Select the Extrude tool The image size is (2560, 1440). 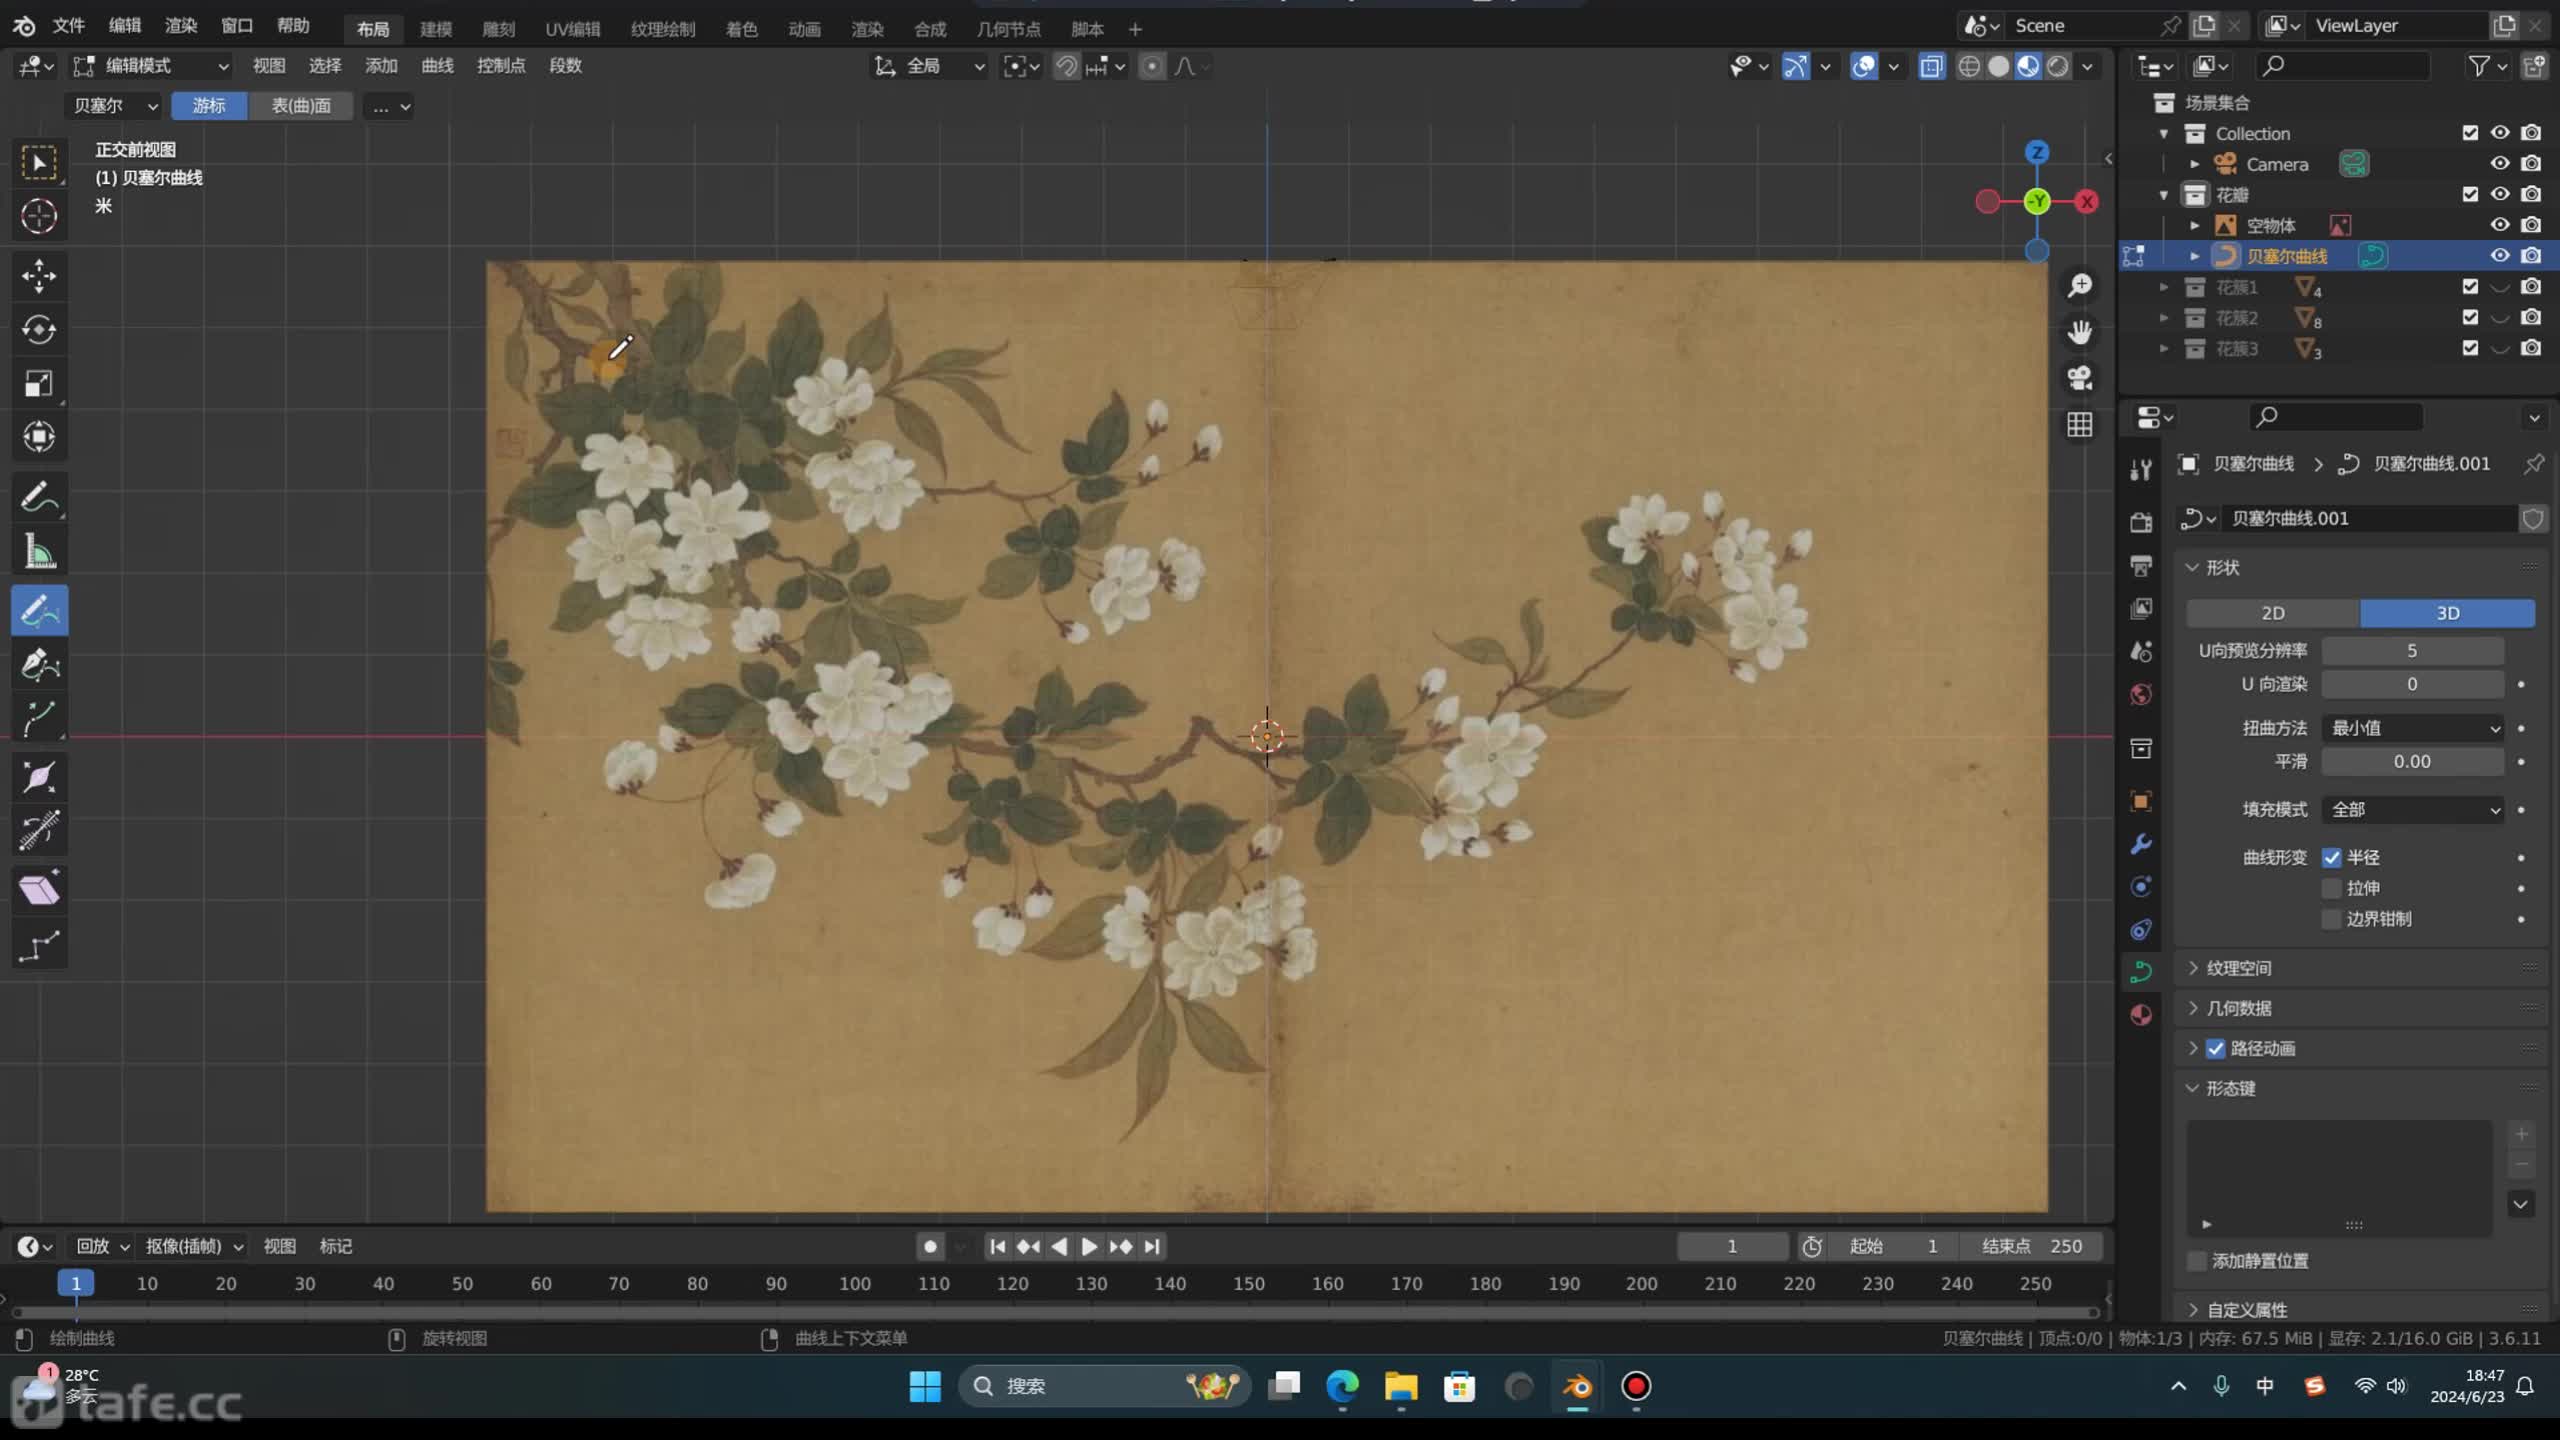(39, 718)
